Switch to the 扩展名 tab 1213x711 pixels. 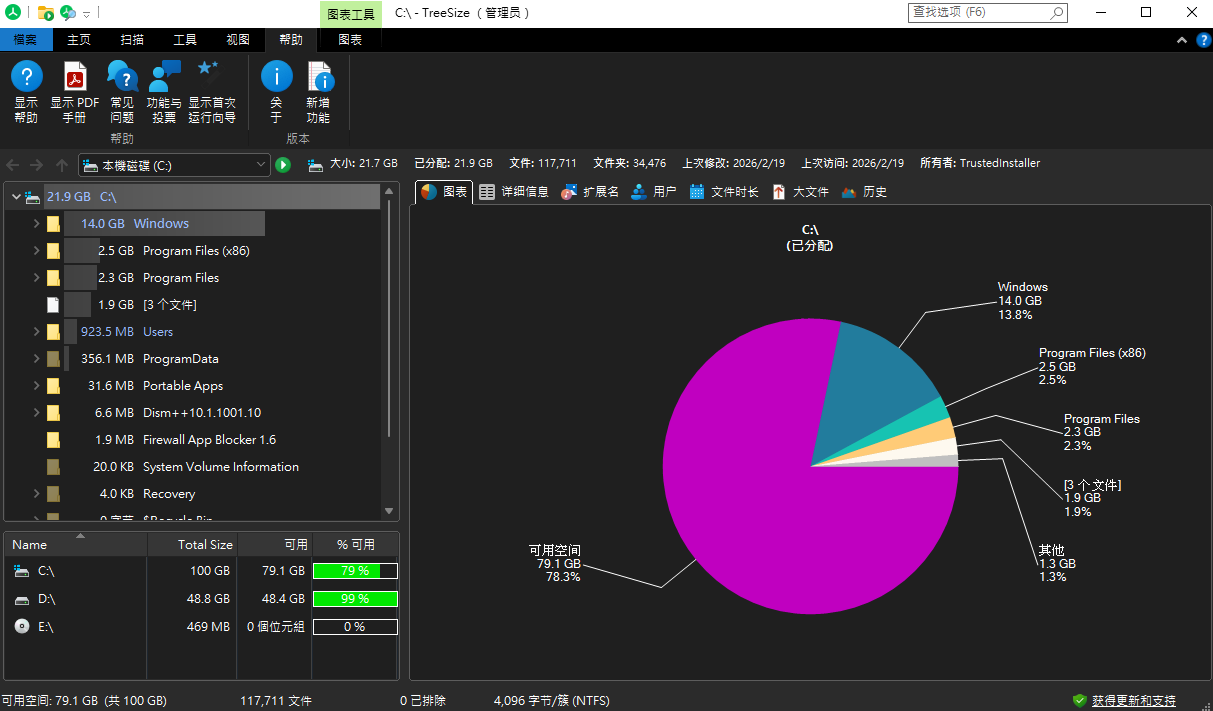590,192
